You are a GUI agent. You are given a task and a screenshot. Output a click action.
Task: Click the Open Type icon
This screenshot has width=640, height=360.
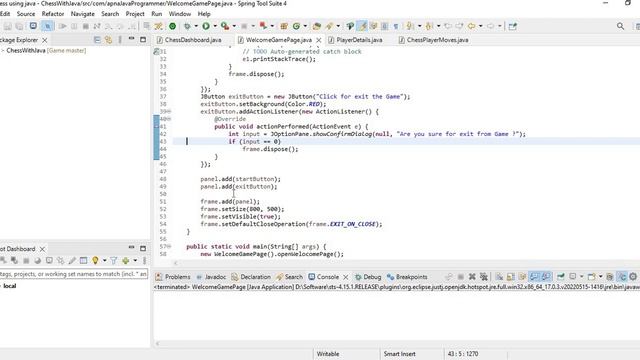pyautogui.click(x=317, y=26)
